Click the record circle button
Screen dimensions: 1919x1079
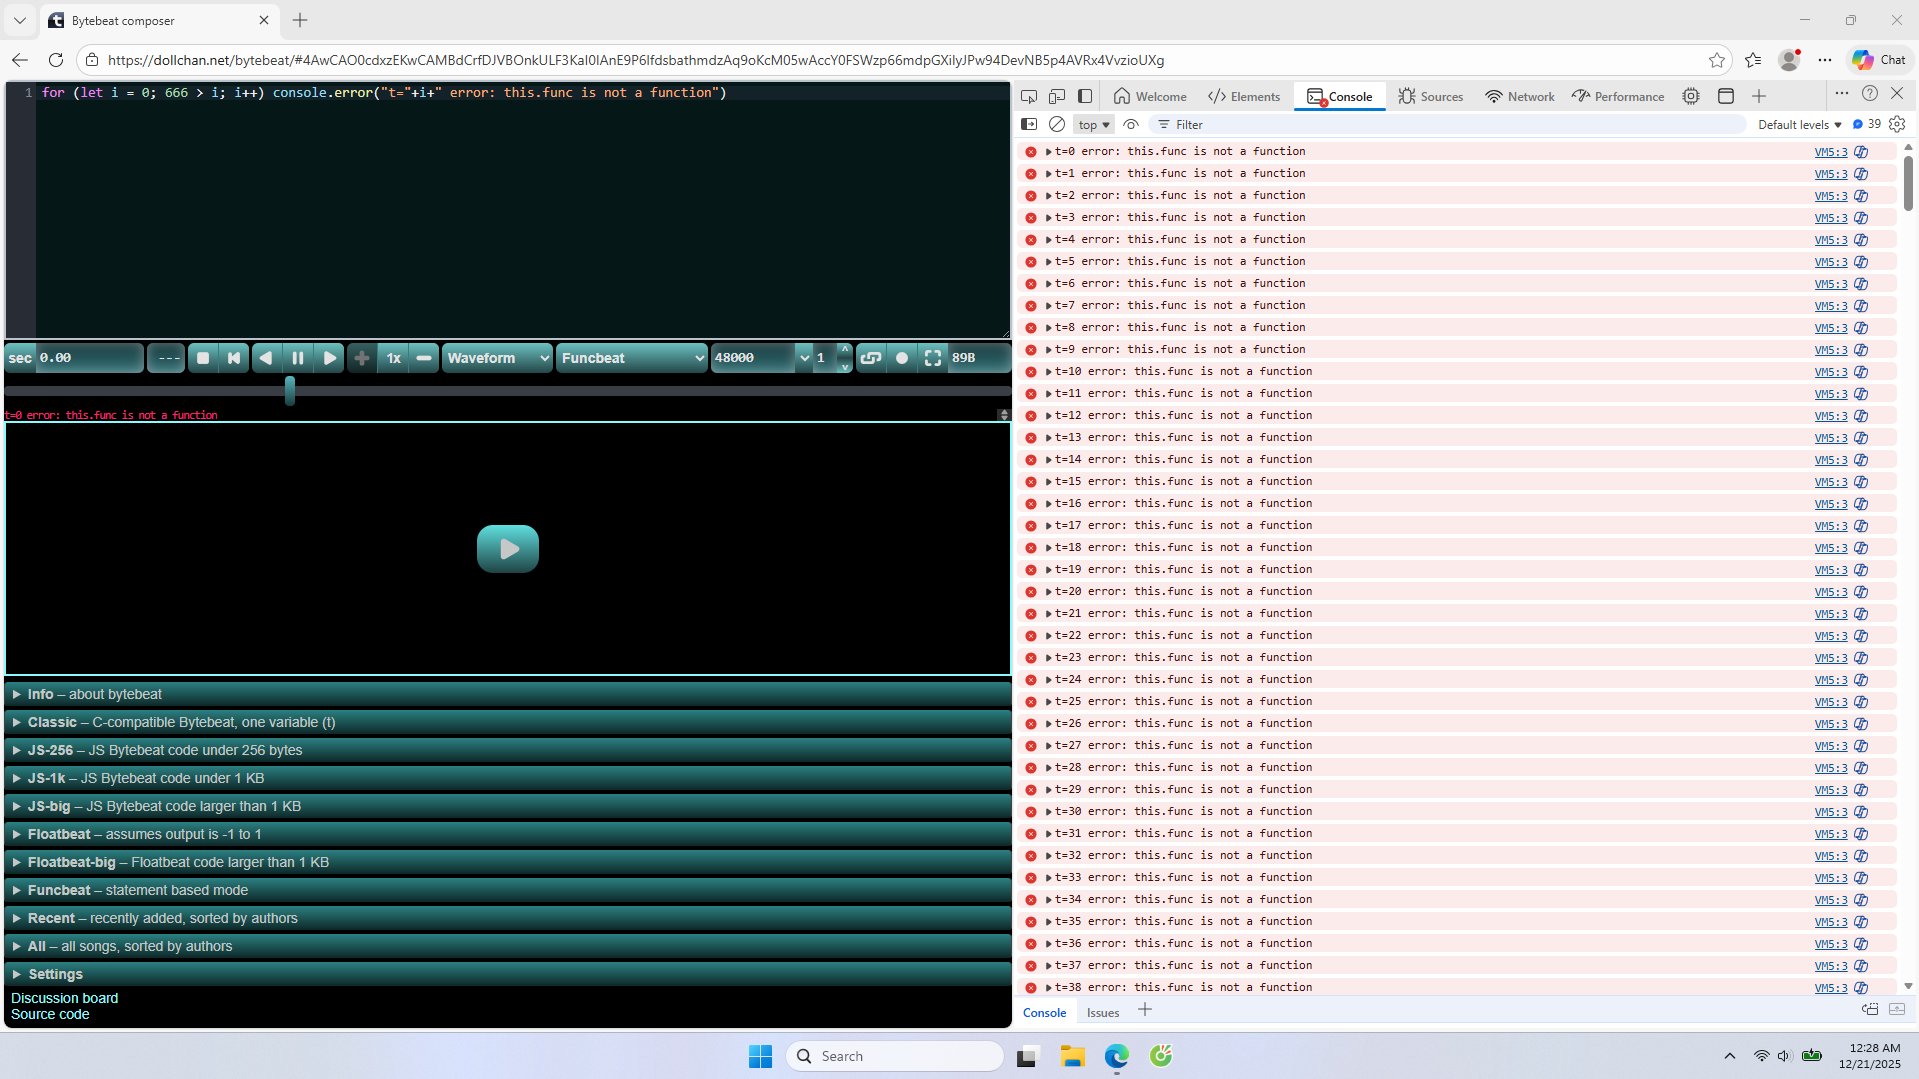pyautogui.click(x=902, y=358)
